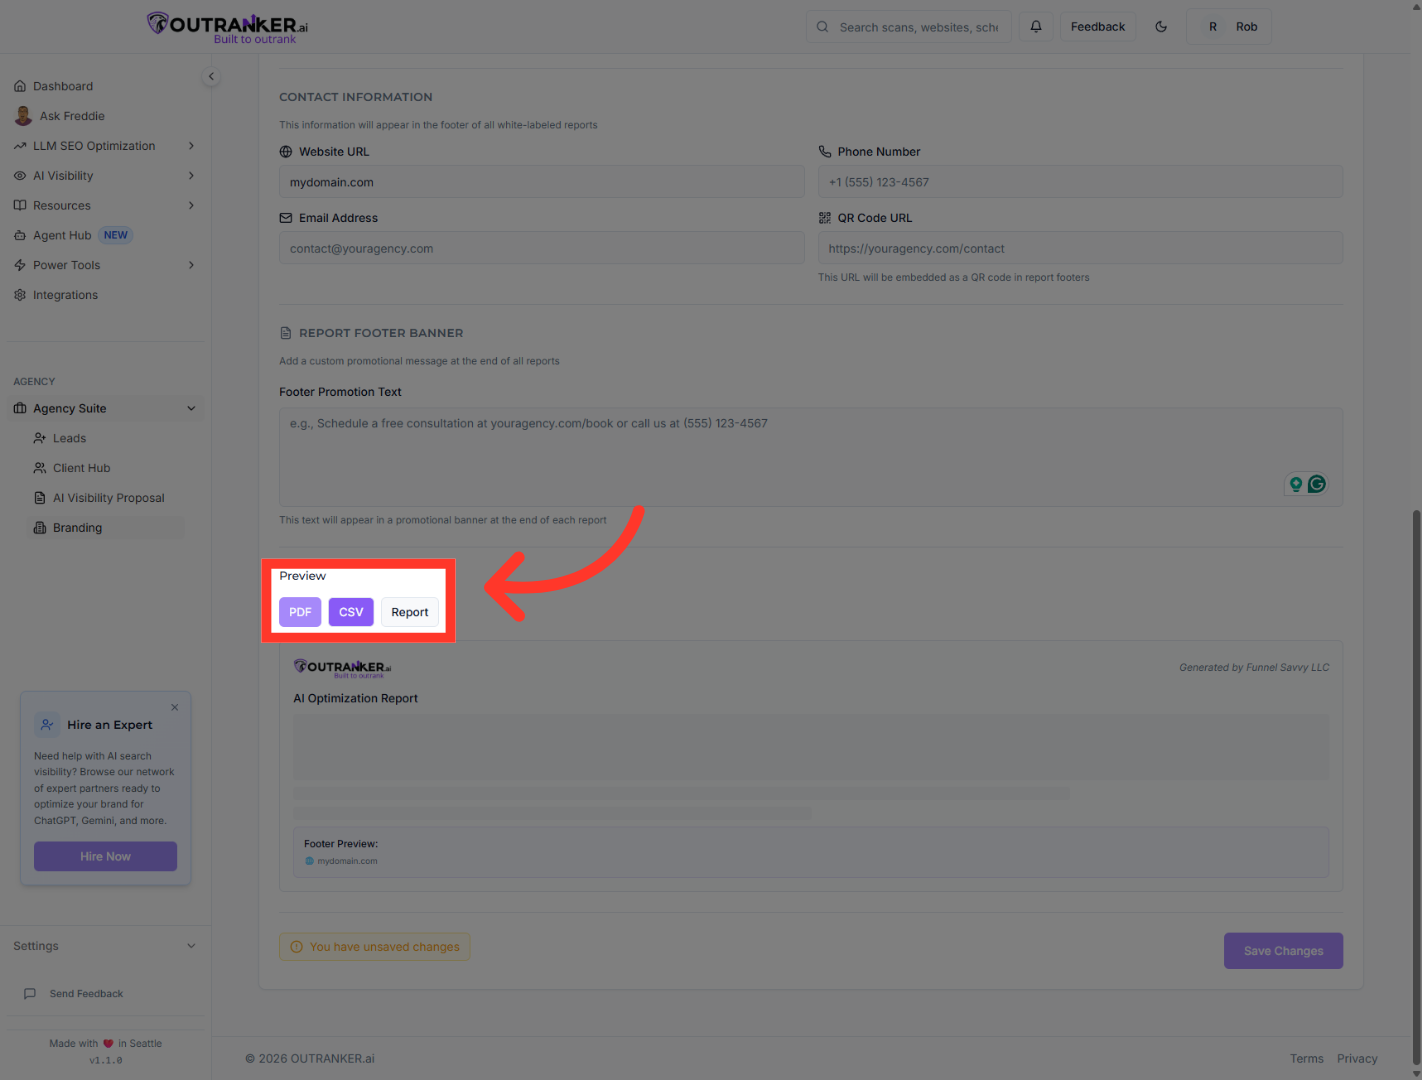Open the Leads section
1422x1080 pixels.
70,437
